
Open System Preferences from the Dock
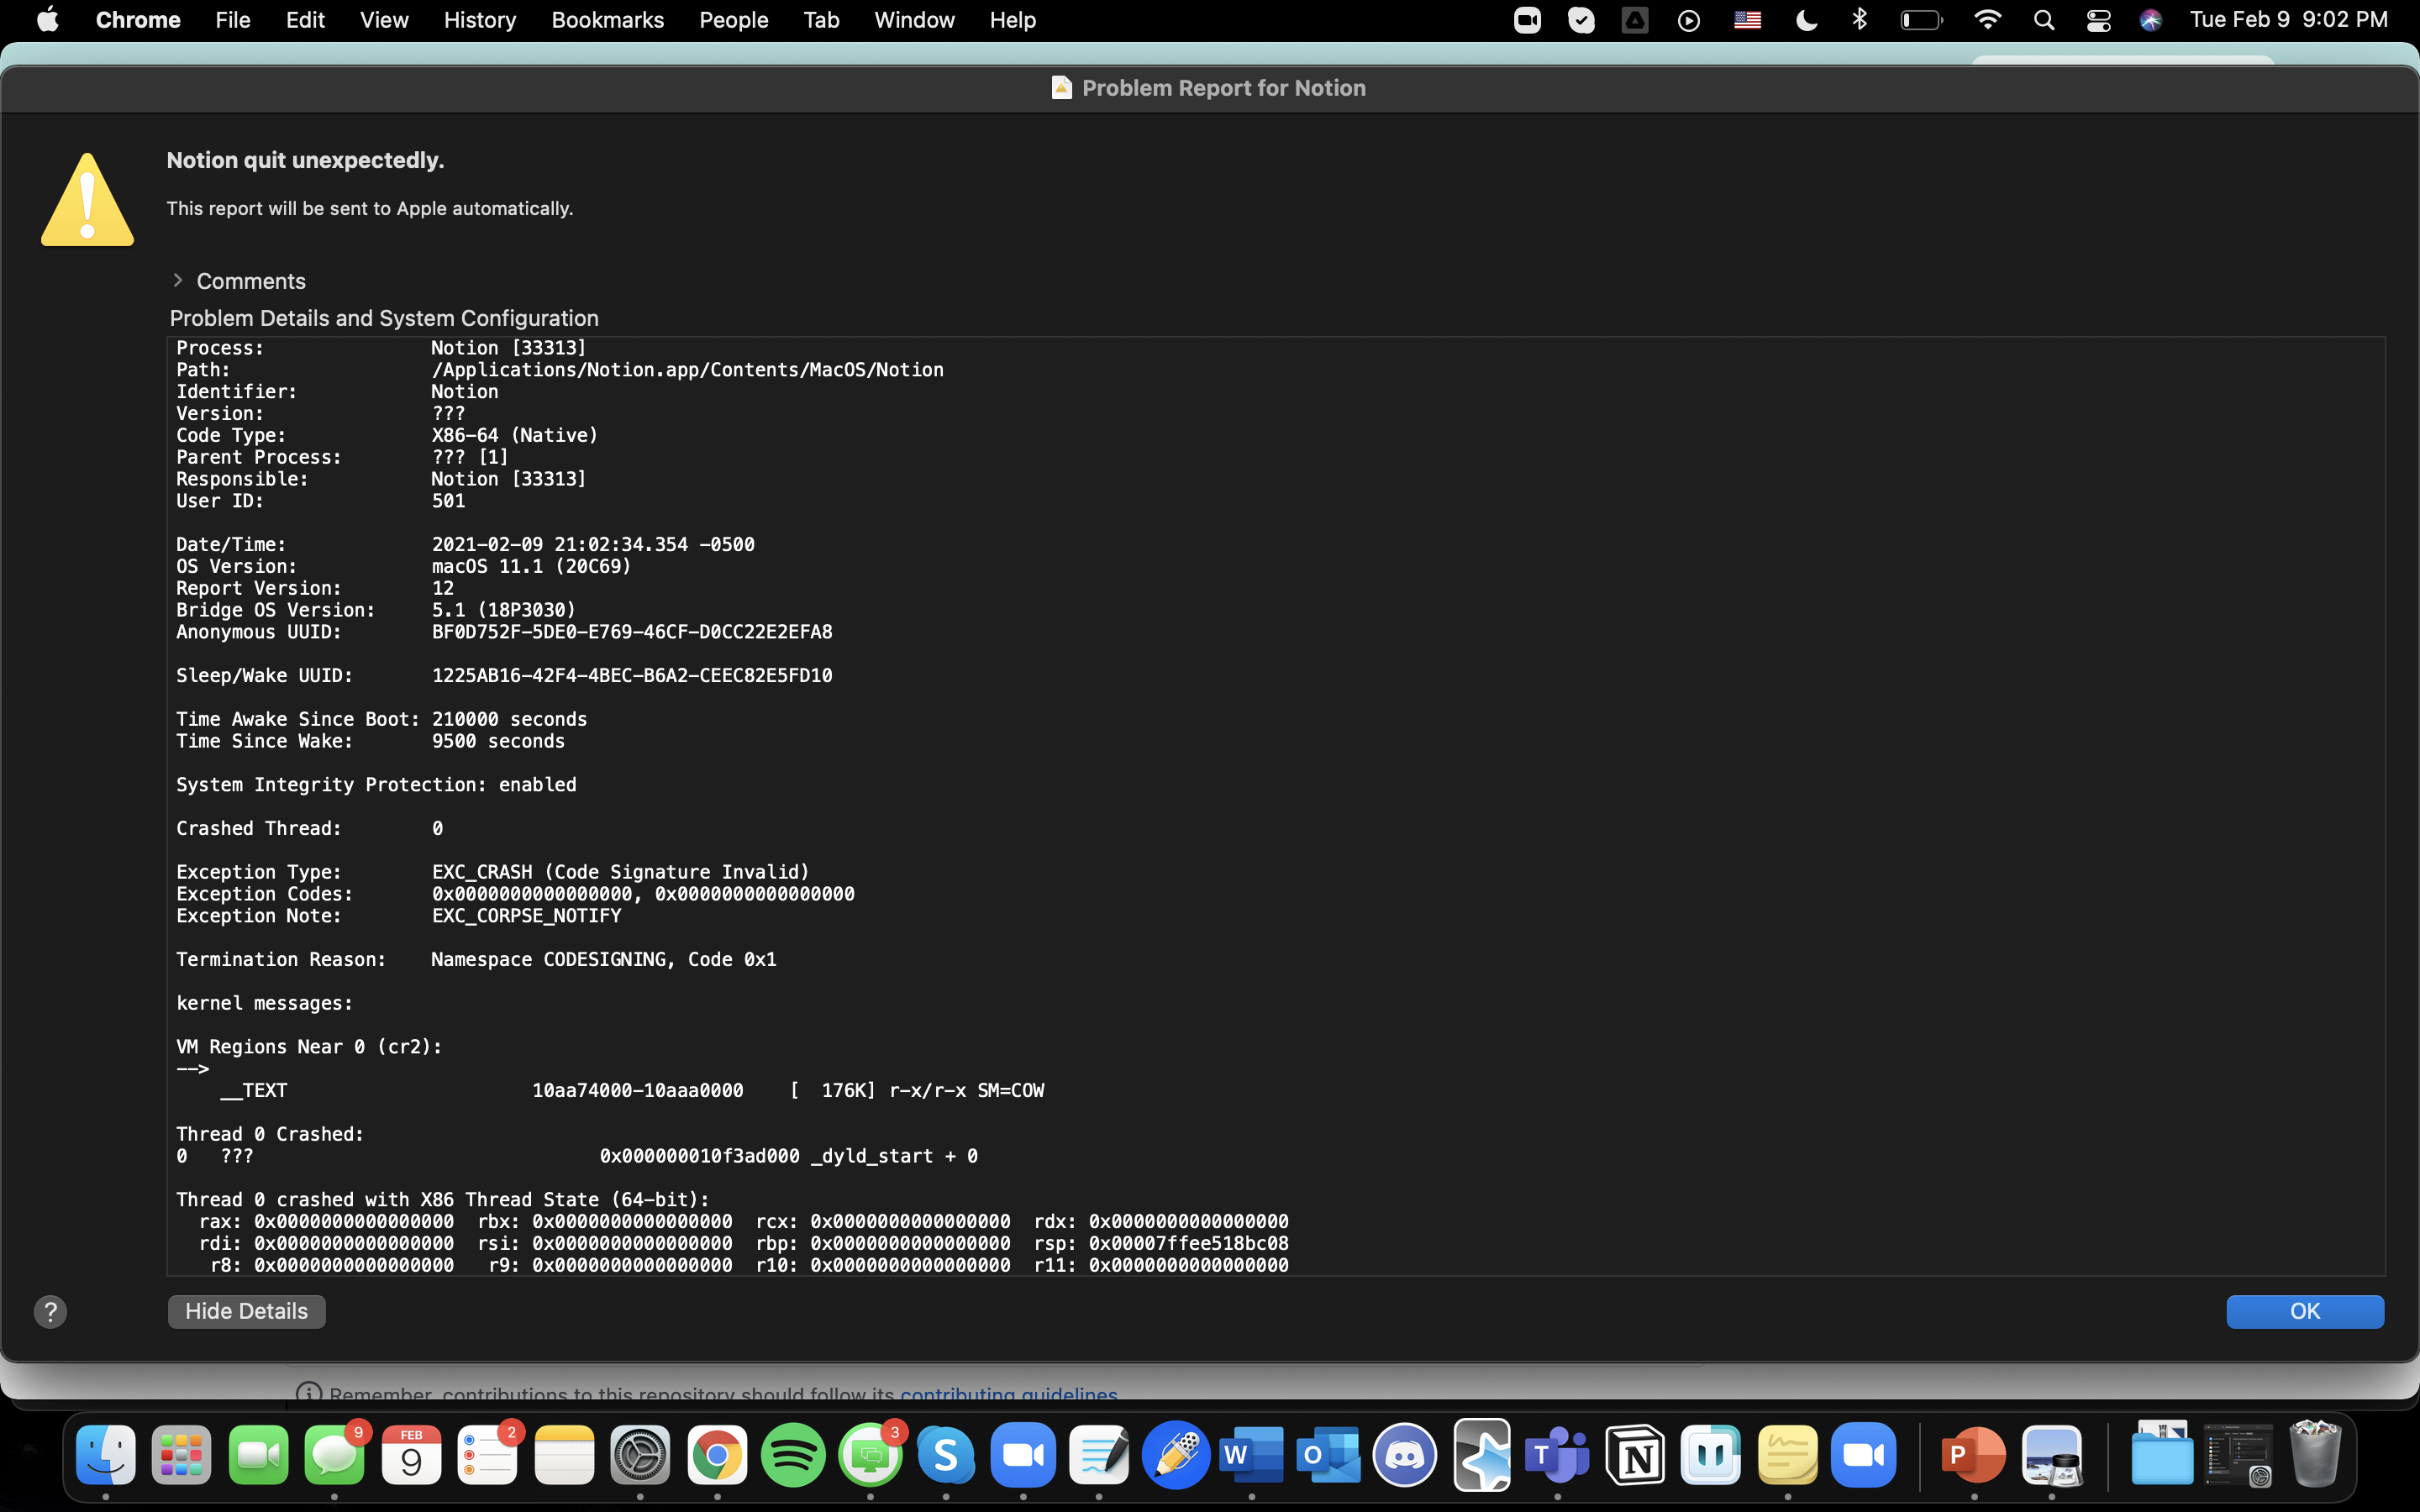click(x=640, y=1454)
